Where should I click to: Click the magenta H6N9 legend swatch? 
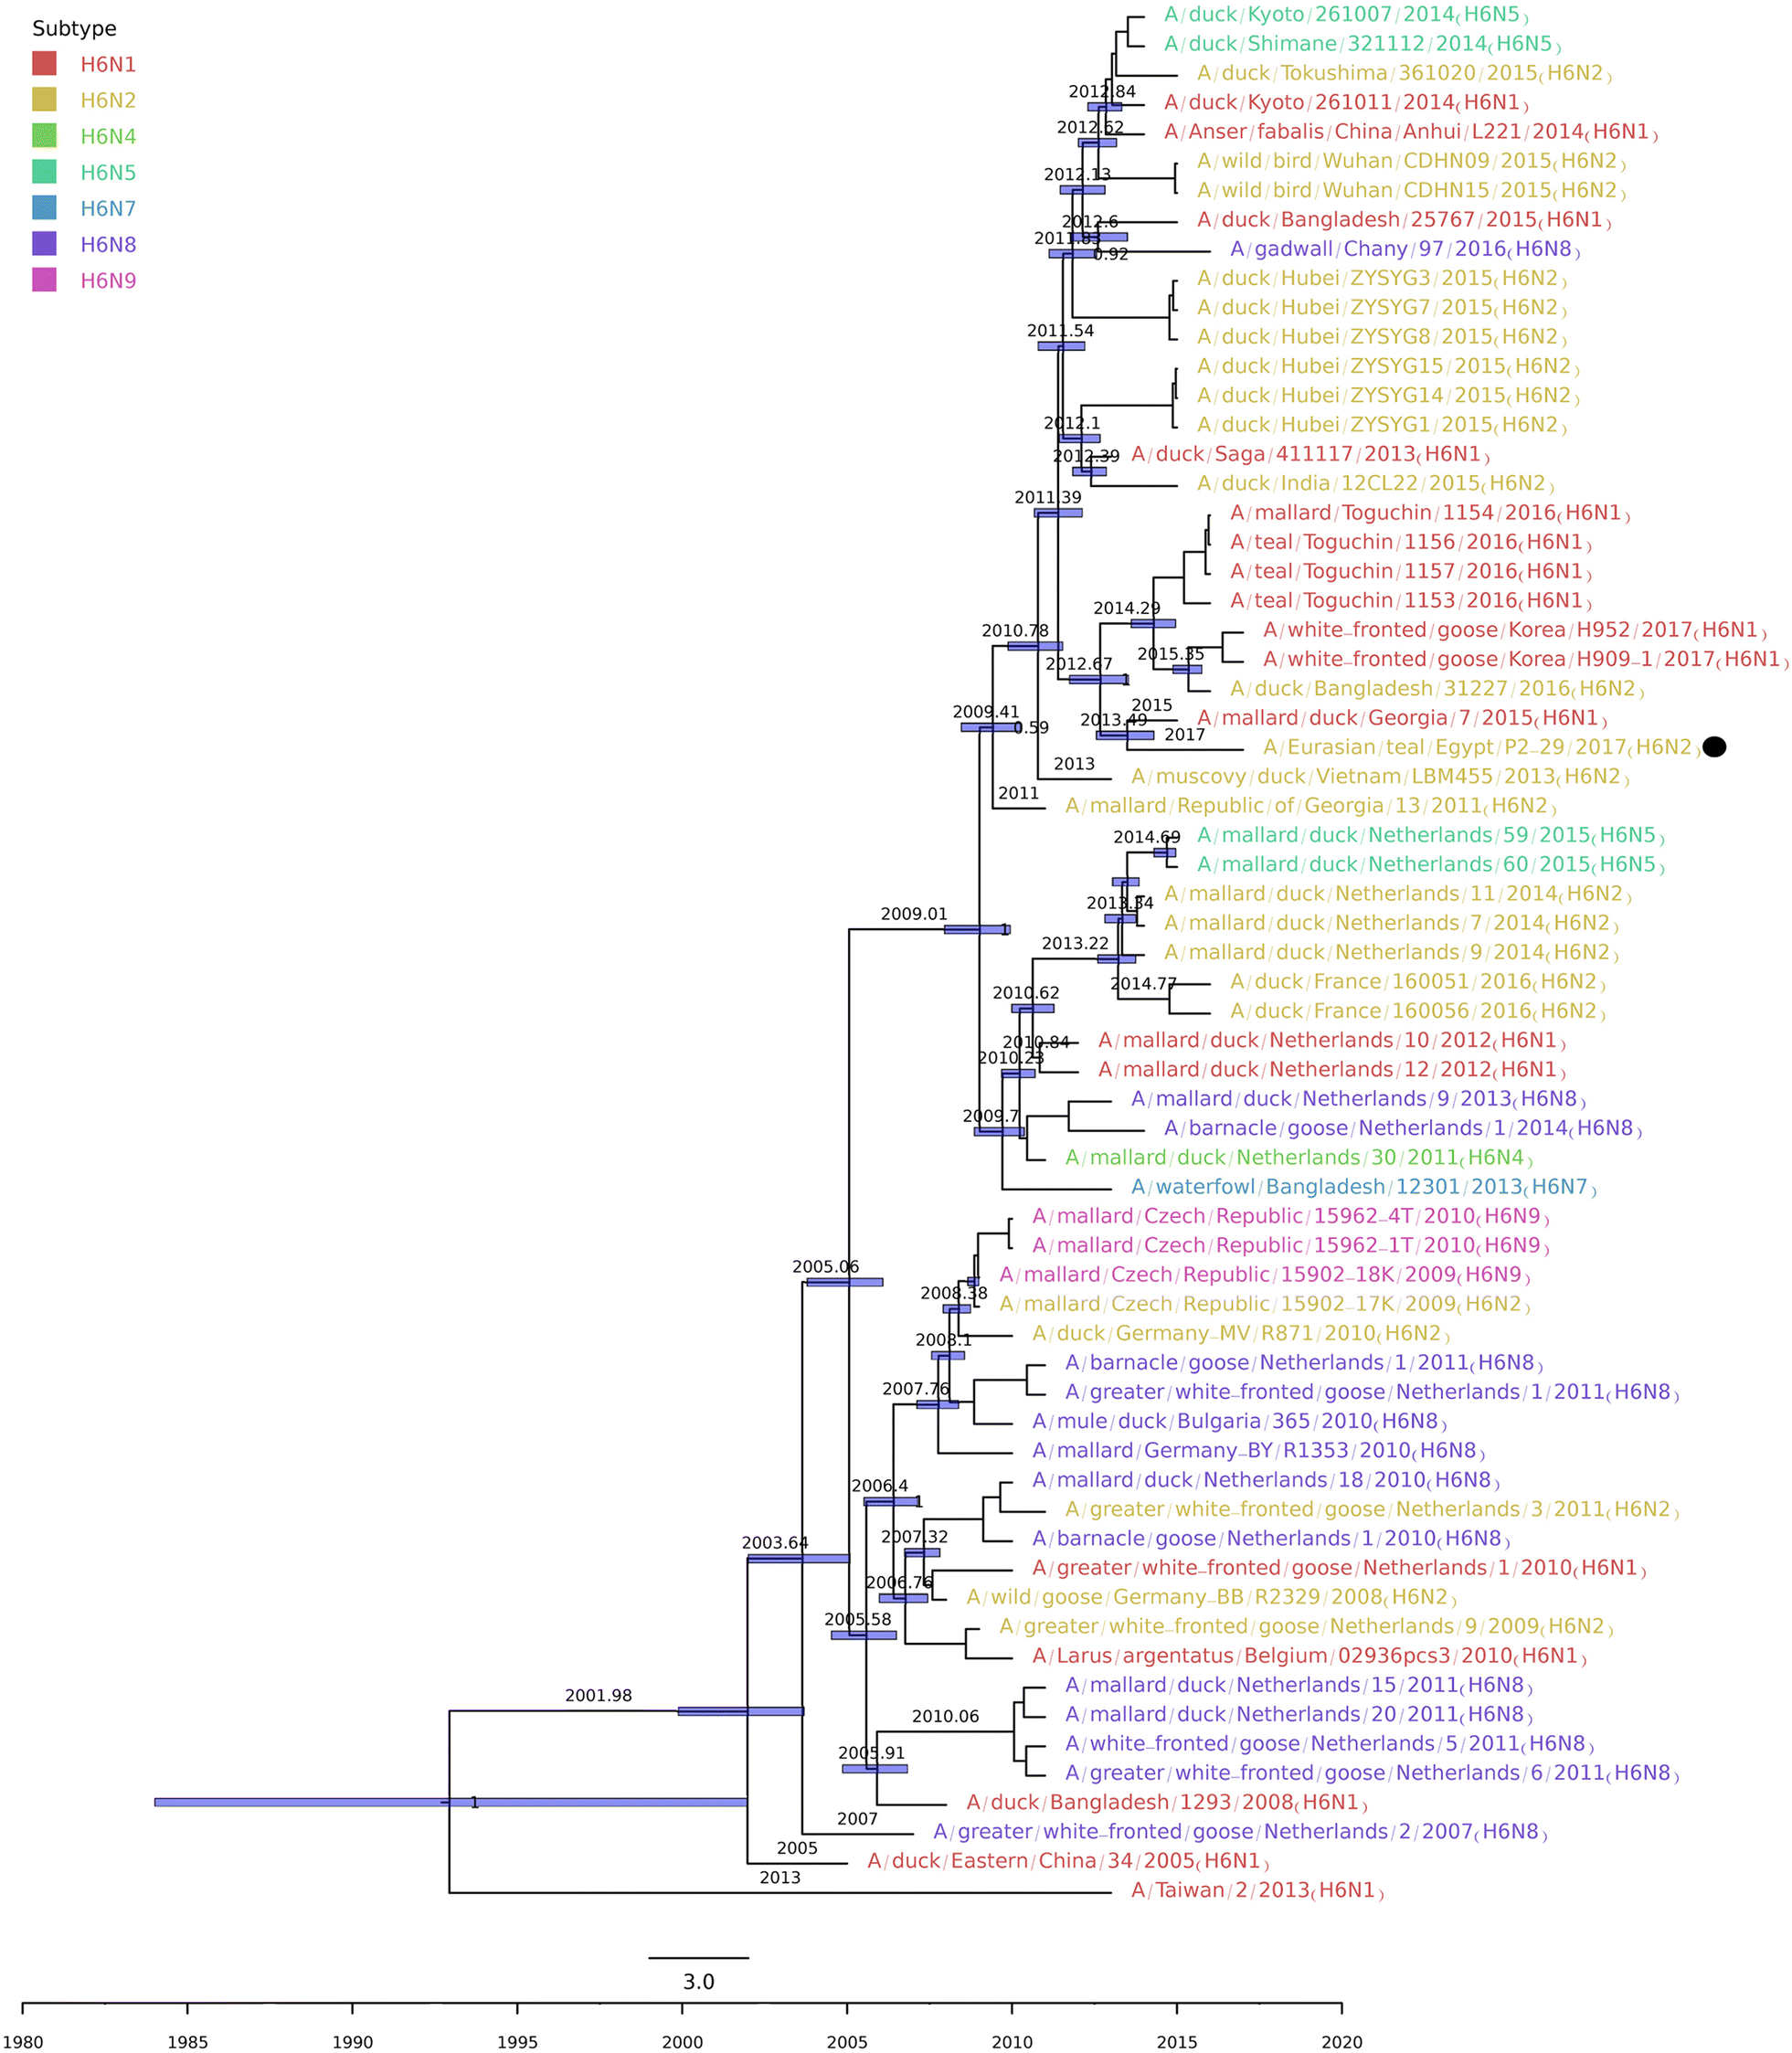point(44,280)
